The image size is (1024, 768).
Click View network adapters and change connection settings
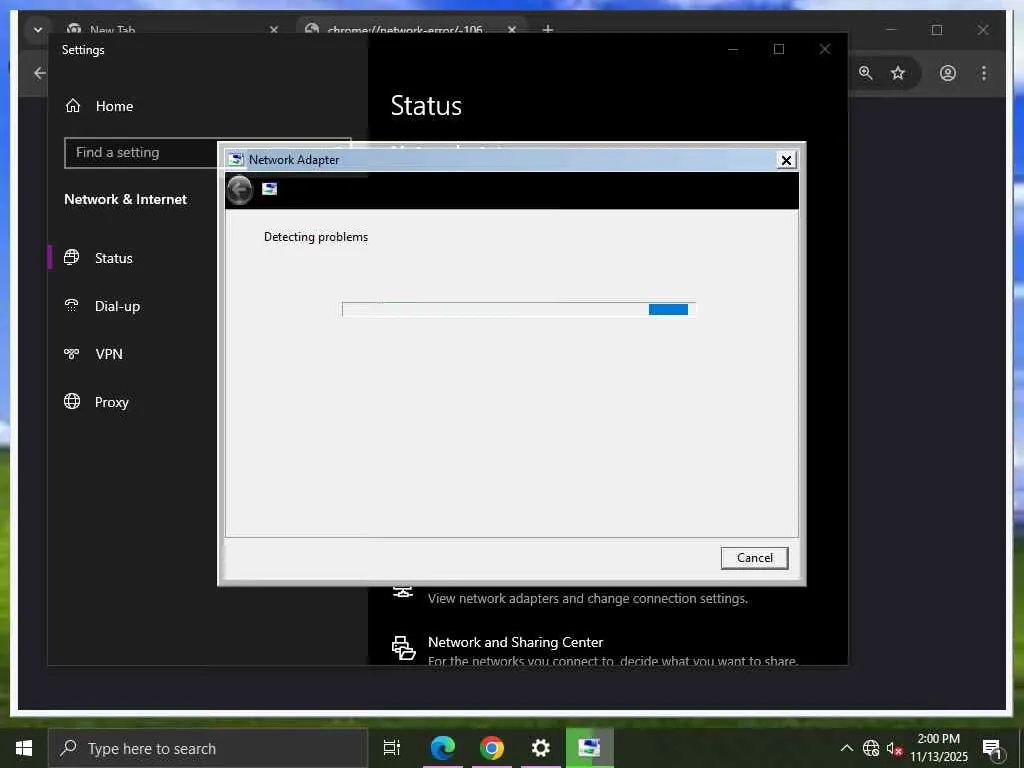pyautogui.click(x=588, y=598)
